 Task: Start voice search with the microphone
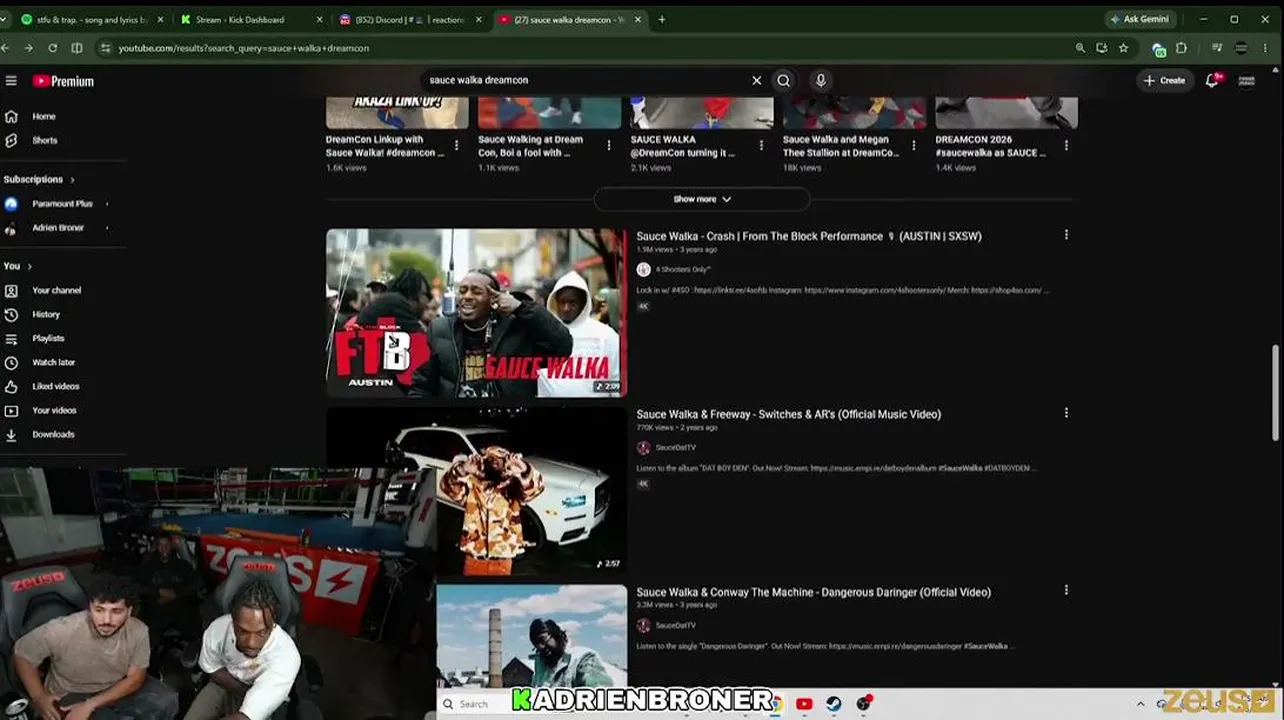pyautogui.click(x=821, y=80)
